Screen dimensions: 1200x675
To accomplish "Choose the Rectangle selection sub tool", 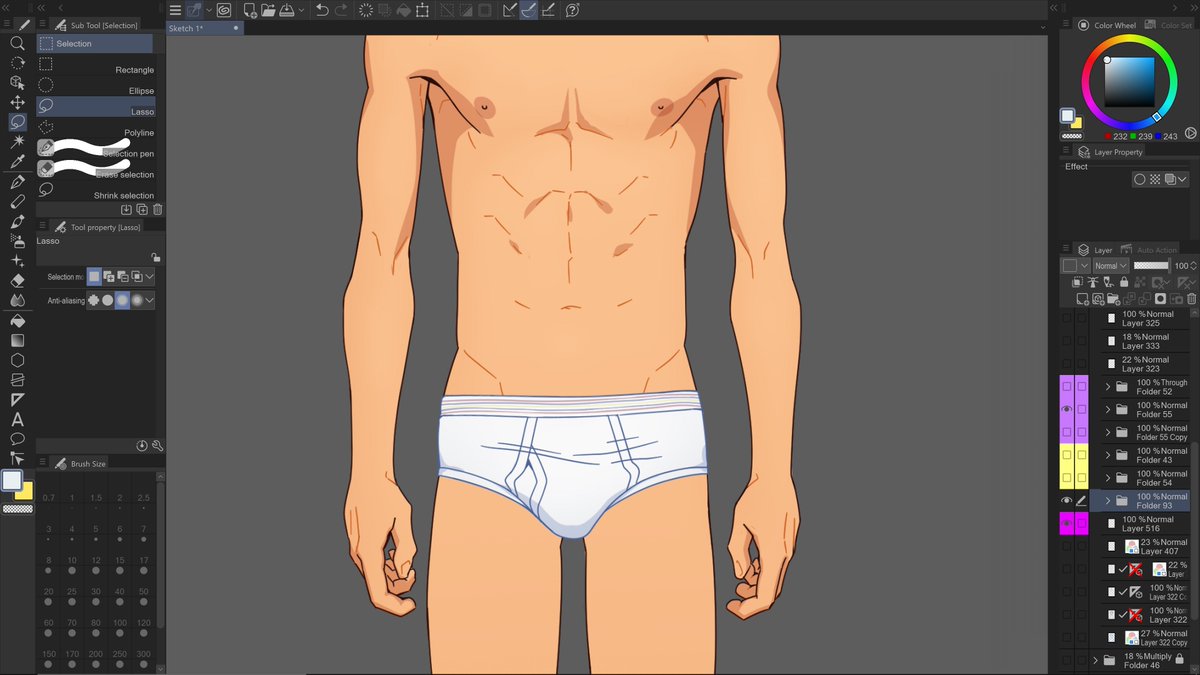I will point(96,64).
